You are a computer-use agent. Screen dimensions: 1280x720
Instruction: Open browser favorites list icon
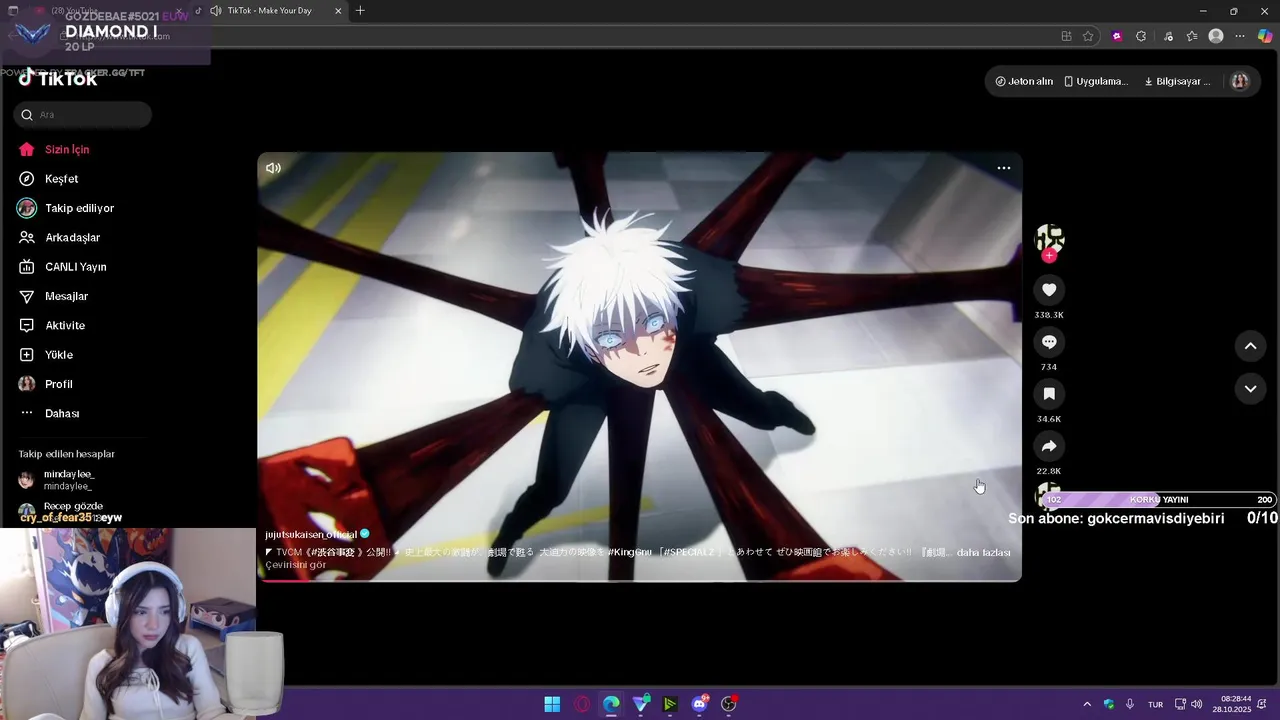1192,36
